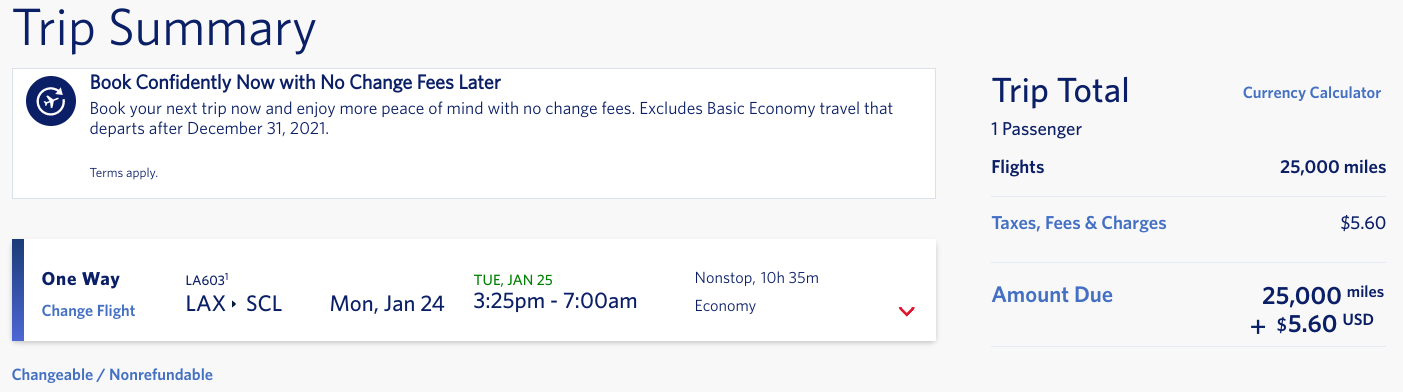The height and width of the screenshot is (392, 1403).
Task: Open the Change Flight link
Action: coord(88,311)
